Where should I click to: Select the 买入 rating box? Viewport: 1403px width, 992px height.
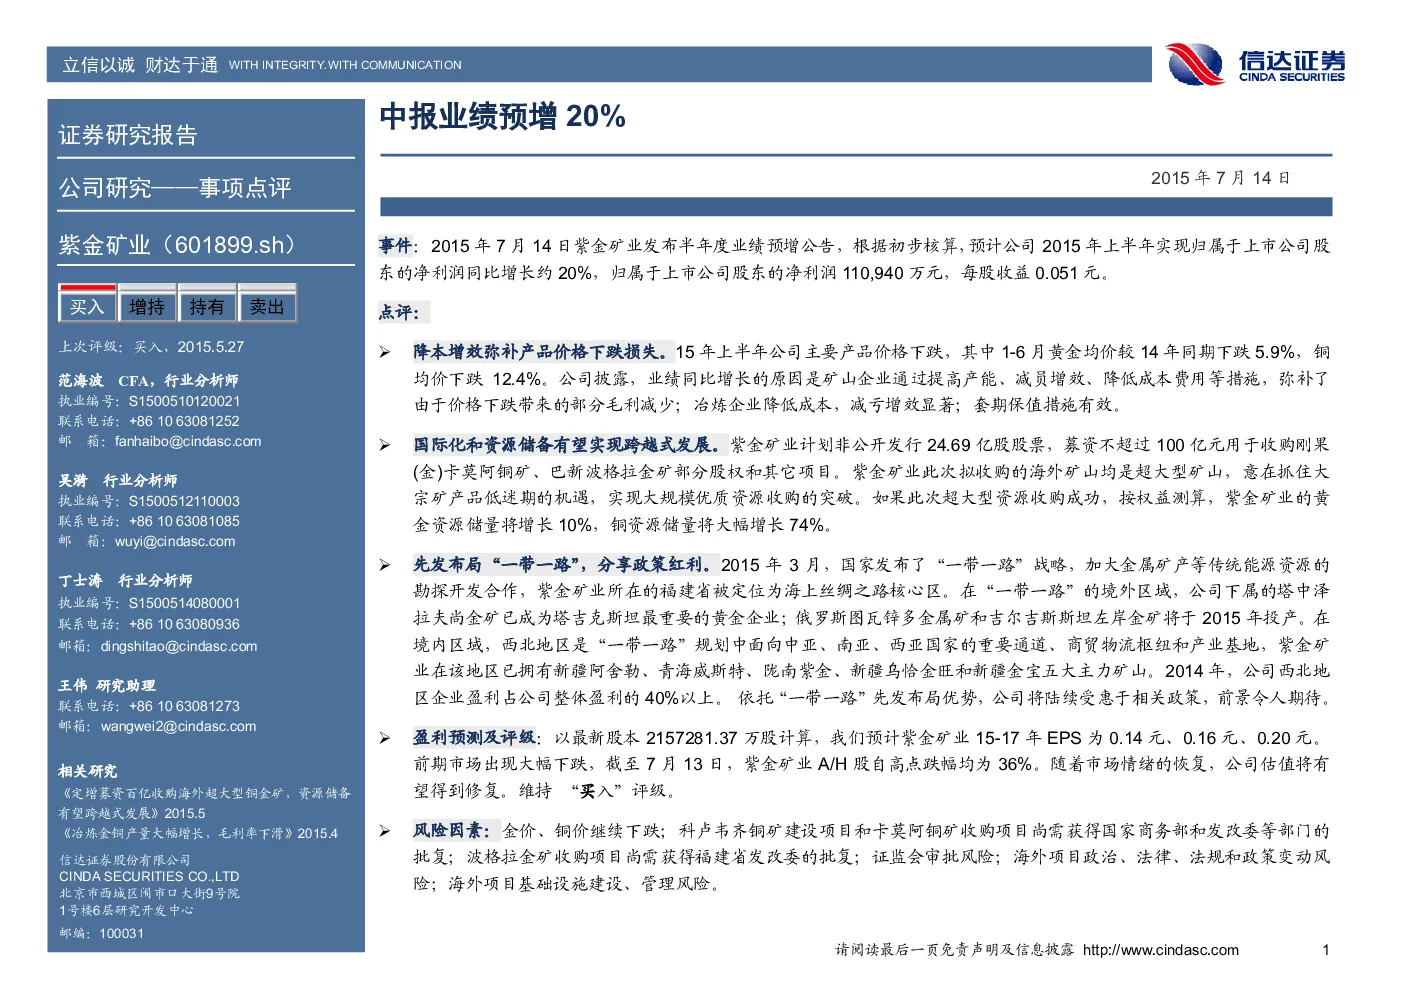87,306
